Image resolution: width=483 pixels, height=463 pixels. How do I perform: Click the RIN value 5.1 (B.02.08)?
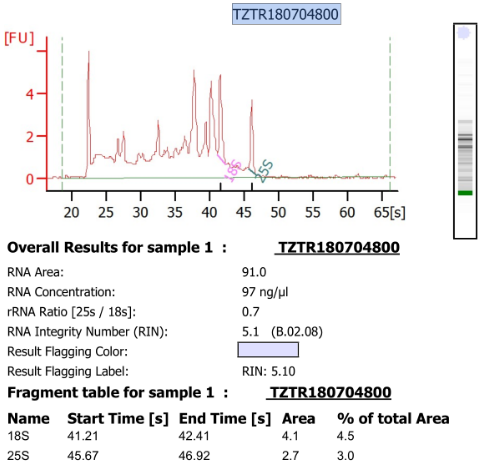coord(282,332)
